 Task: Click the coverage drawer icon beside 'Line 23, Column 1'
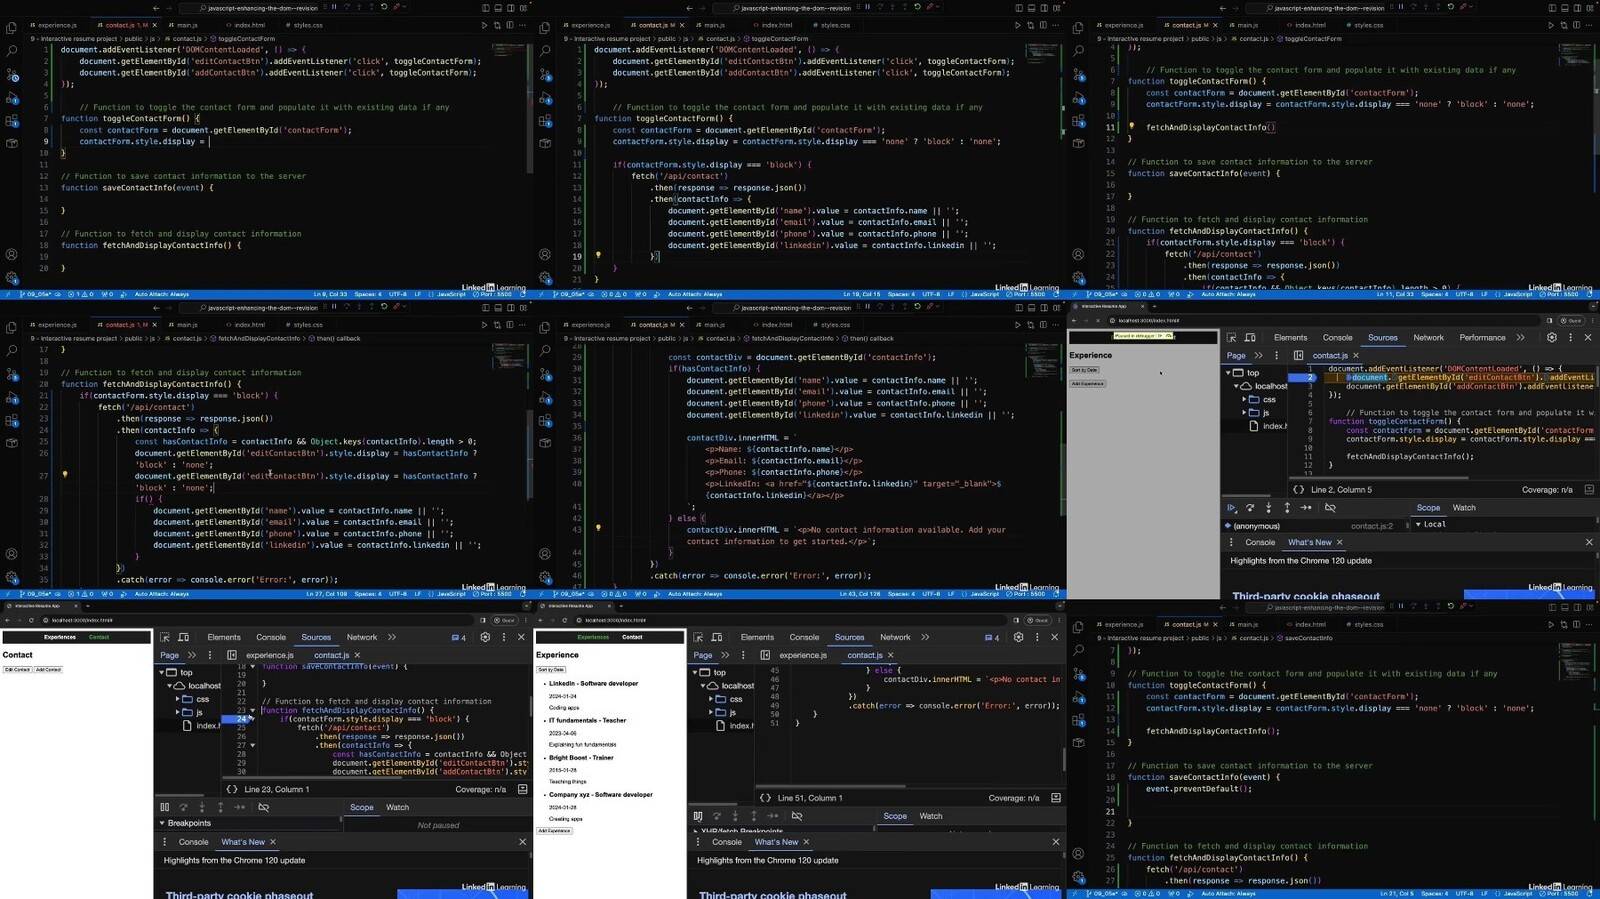point(522,789)
